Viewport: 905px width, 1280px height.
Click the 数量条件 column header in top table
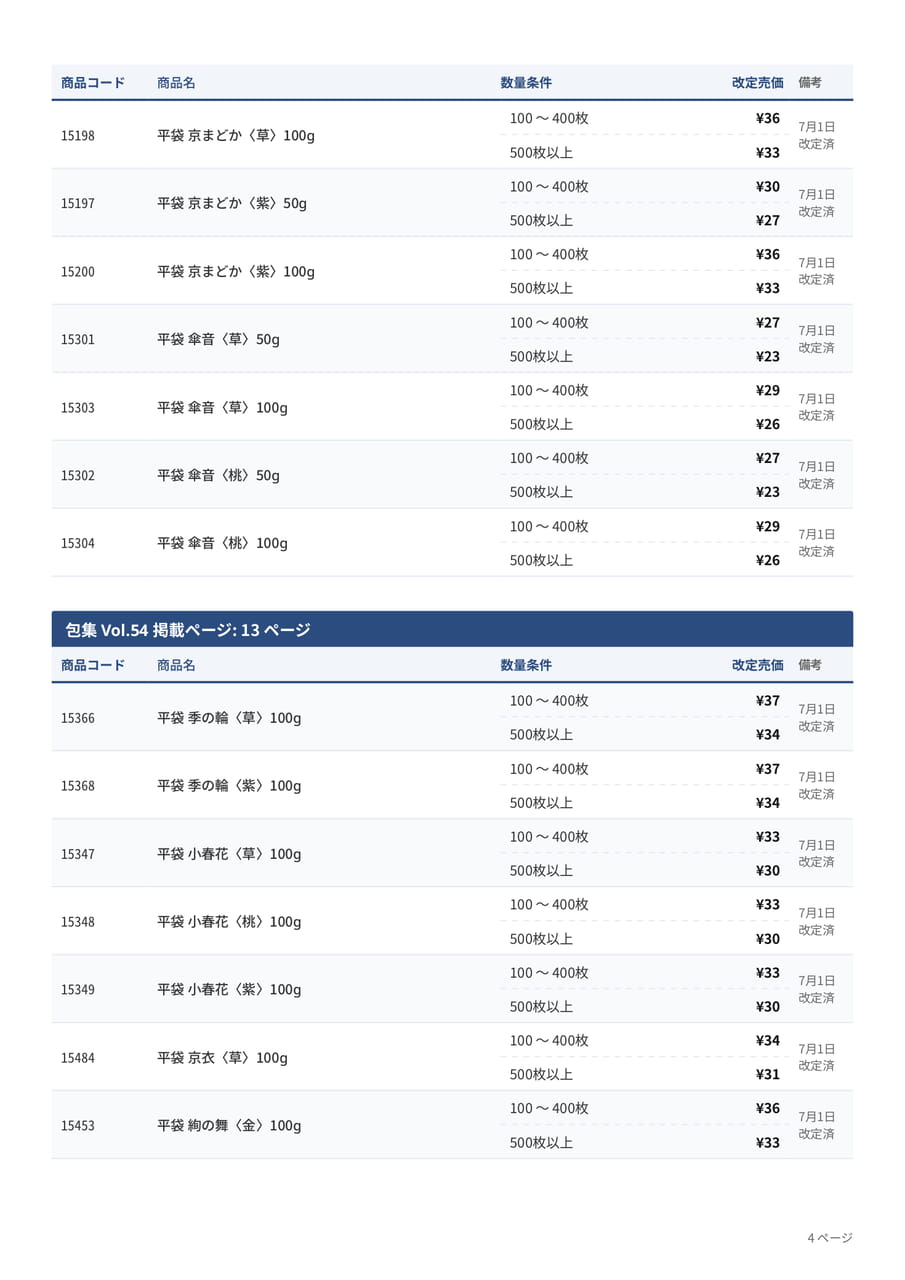526,82
